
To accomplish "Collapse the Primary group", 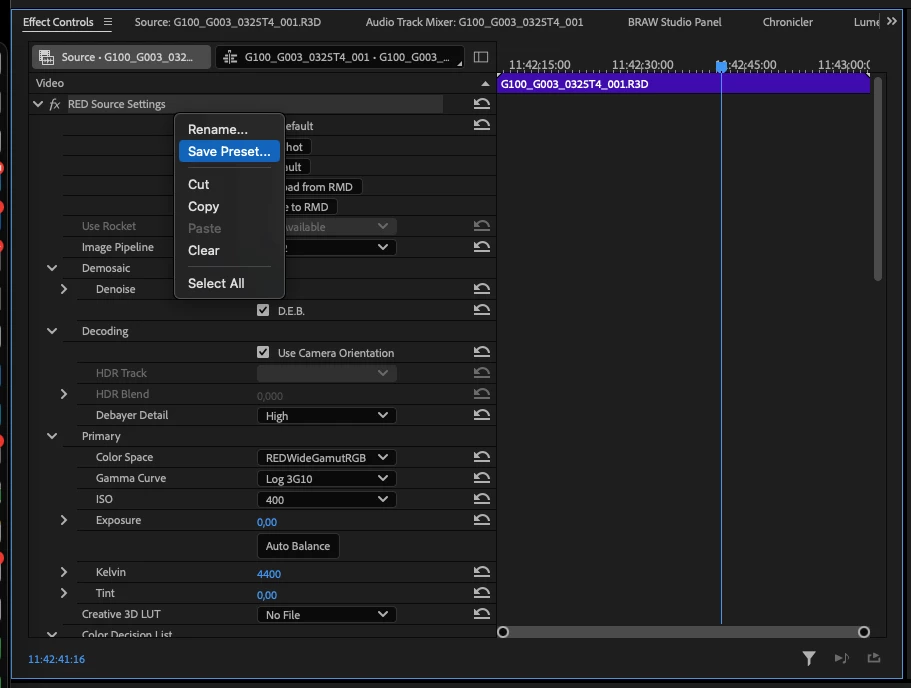I will pos(52,436).
